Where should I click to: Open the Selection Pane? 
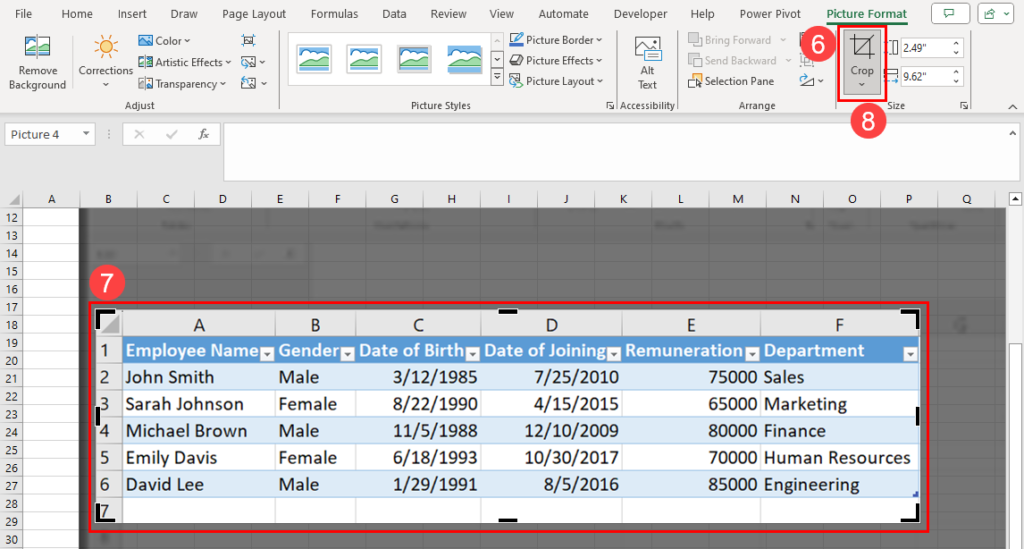click(731, 81)
